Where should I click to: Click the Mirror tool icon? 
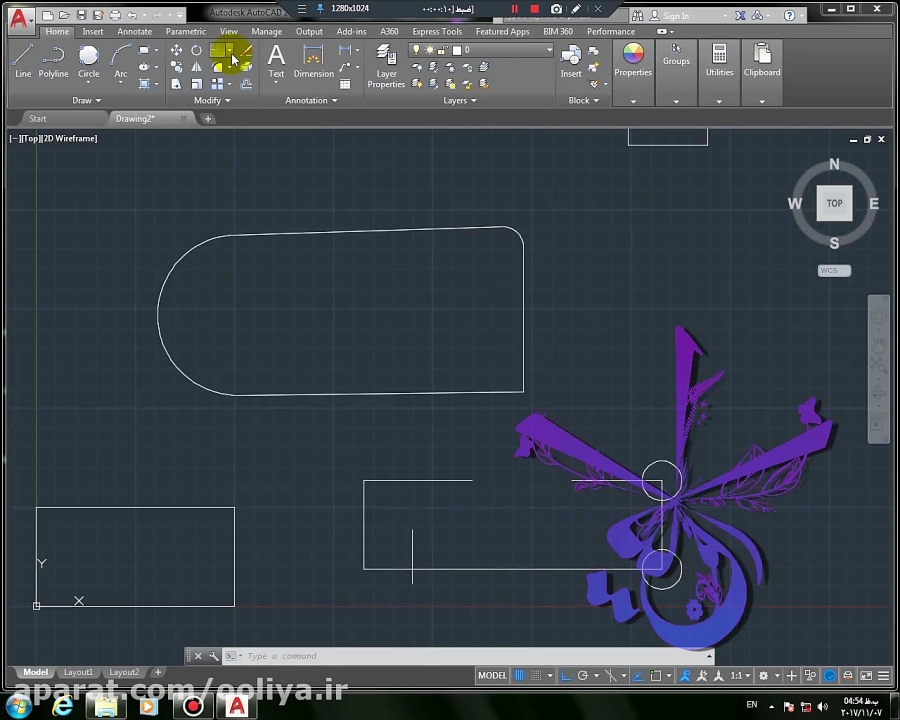[x=196, y=67]
